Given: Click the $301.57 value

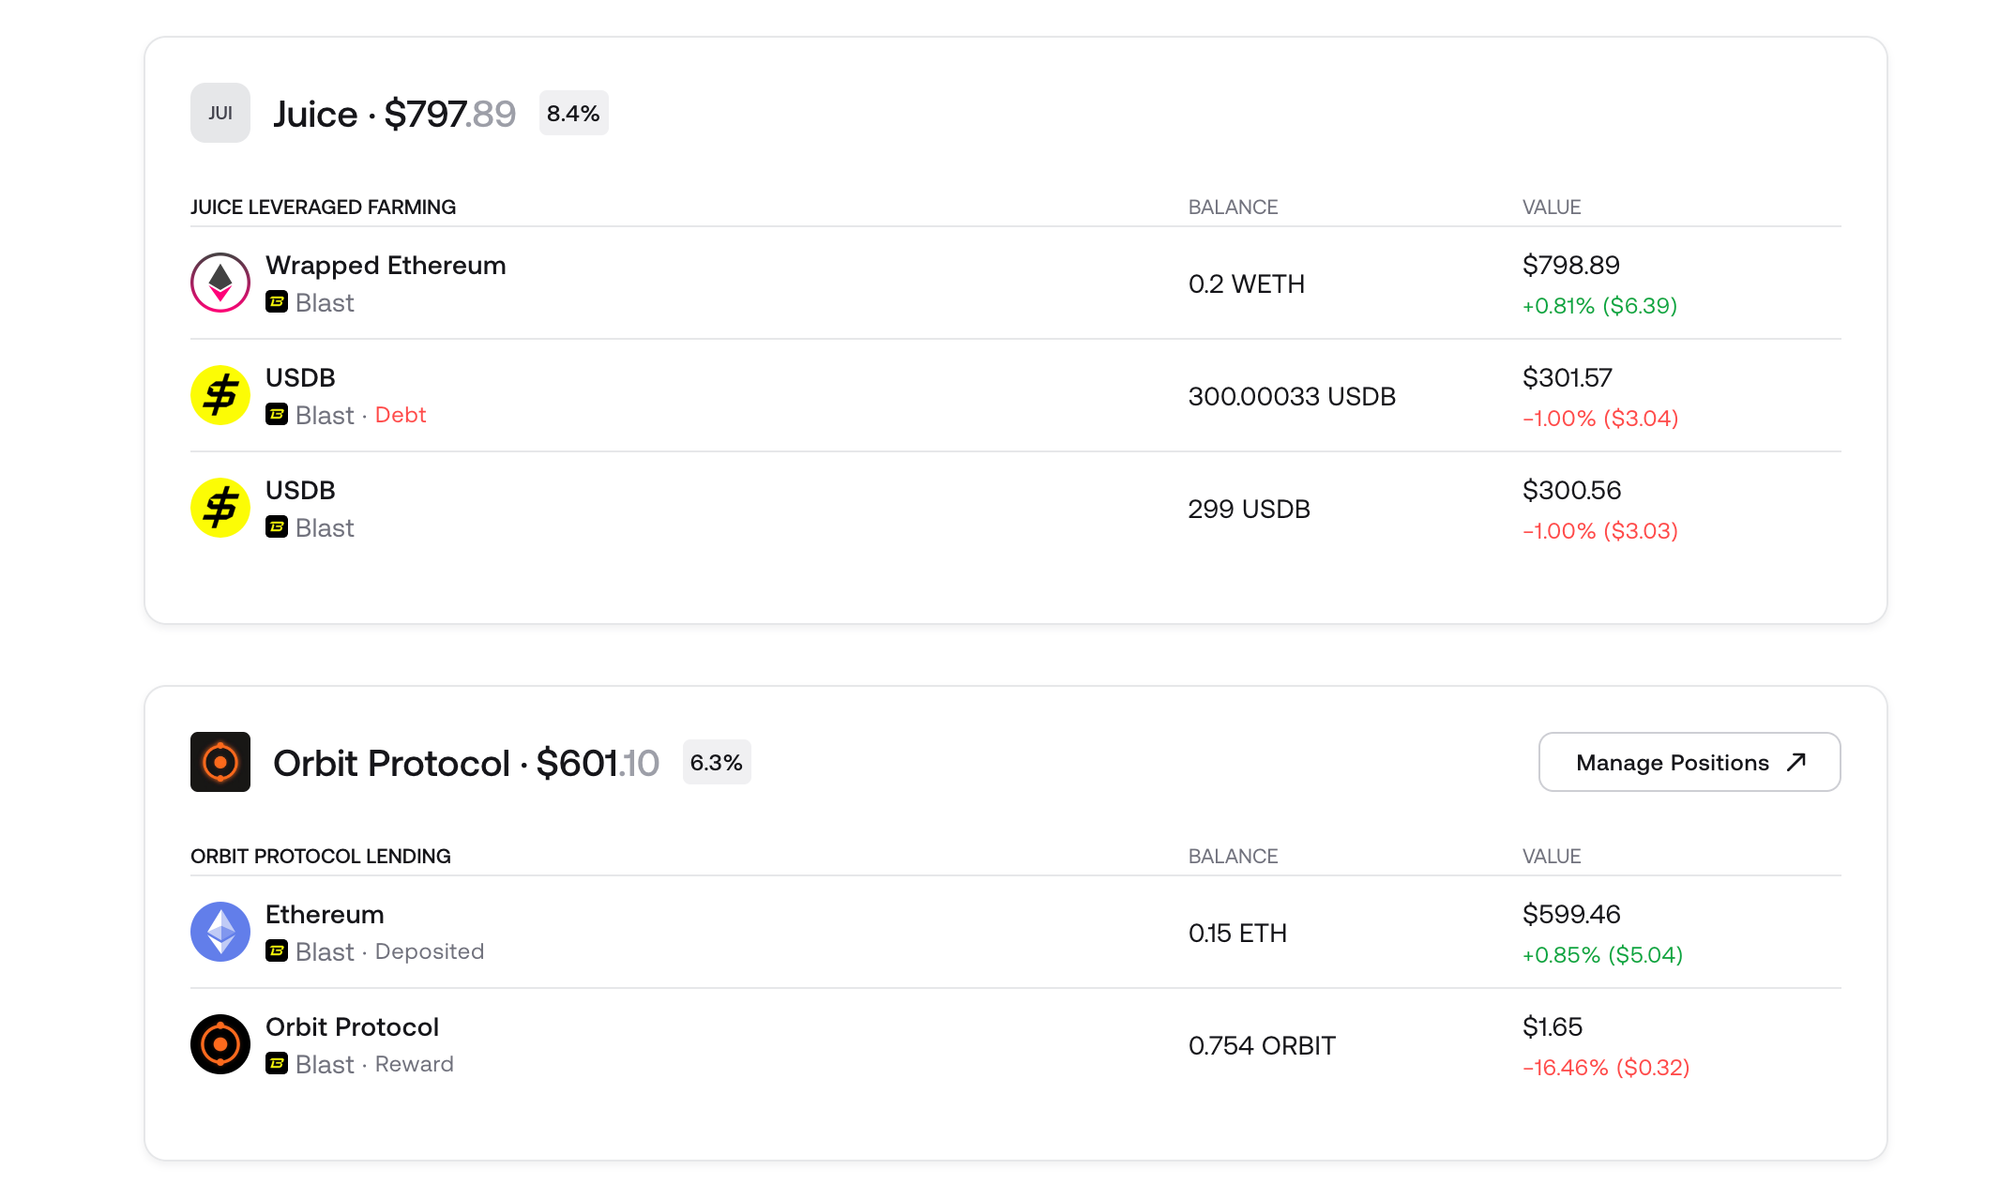Looking at the screenshot, I should pos(1567,378).
